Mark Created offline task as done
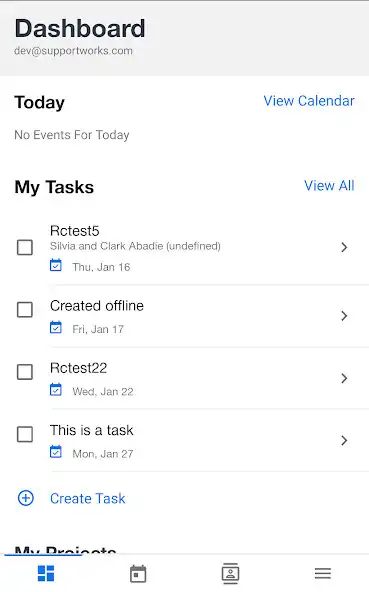The image size is (369, 592). (25, 310)
